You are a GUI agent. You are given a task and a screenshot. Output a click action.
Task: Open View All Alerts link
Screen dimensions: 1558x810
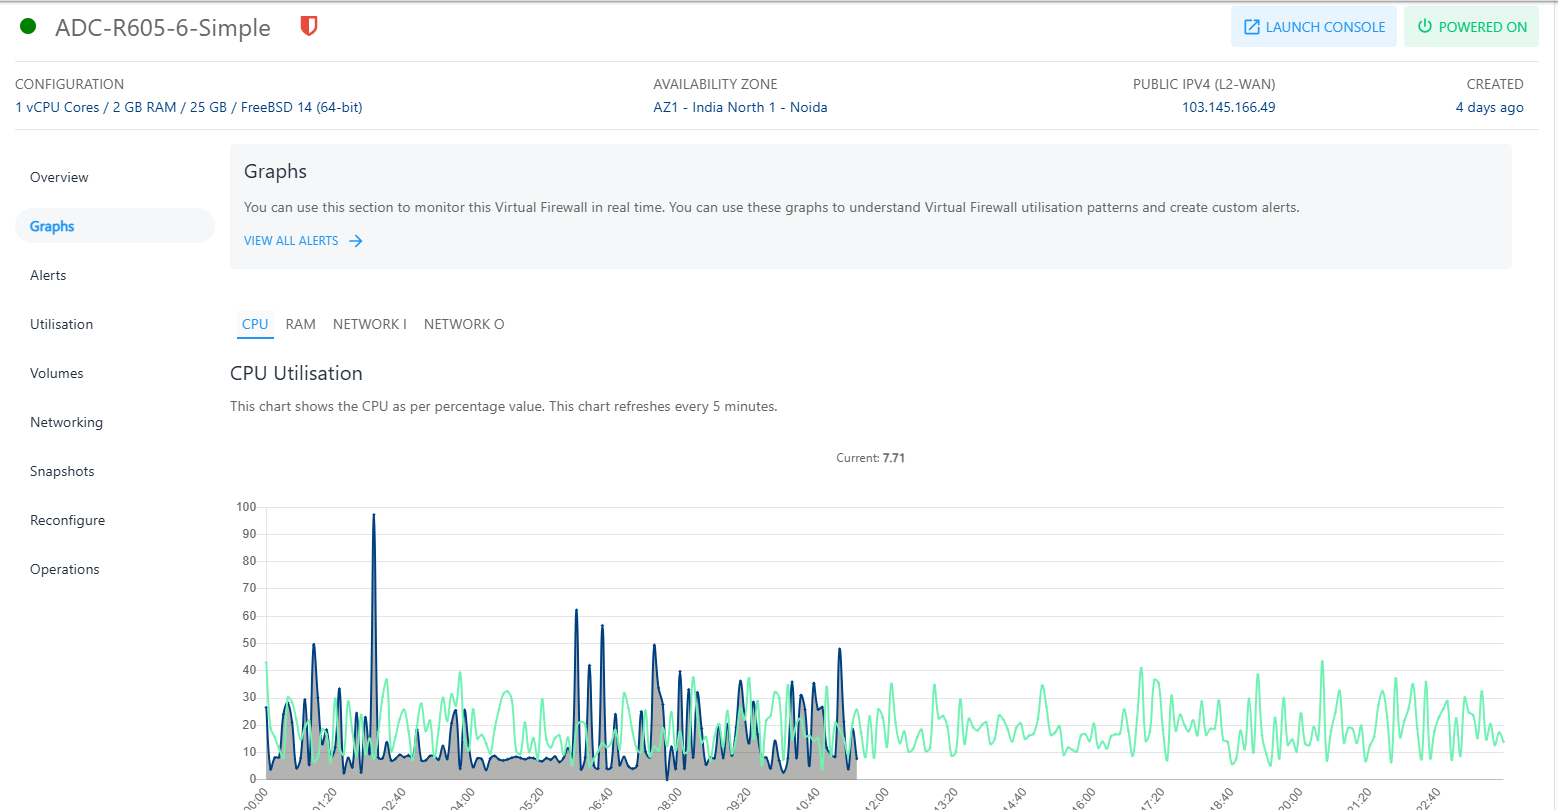[x=291, y=241]
